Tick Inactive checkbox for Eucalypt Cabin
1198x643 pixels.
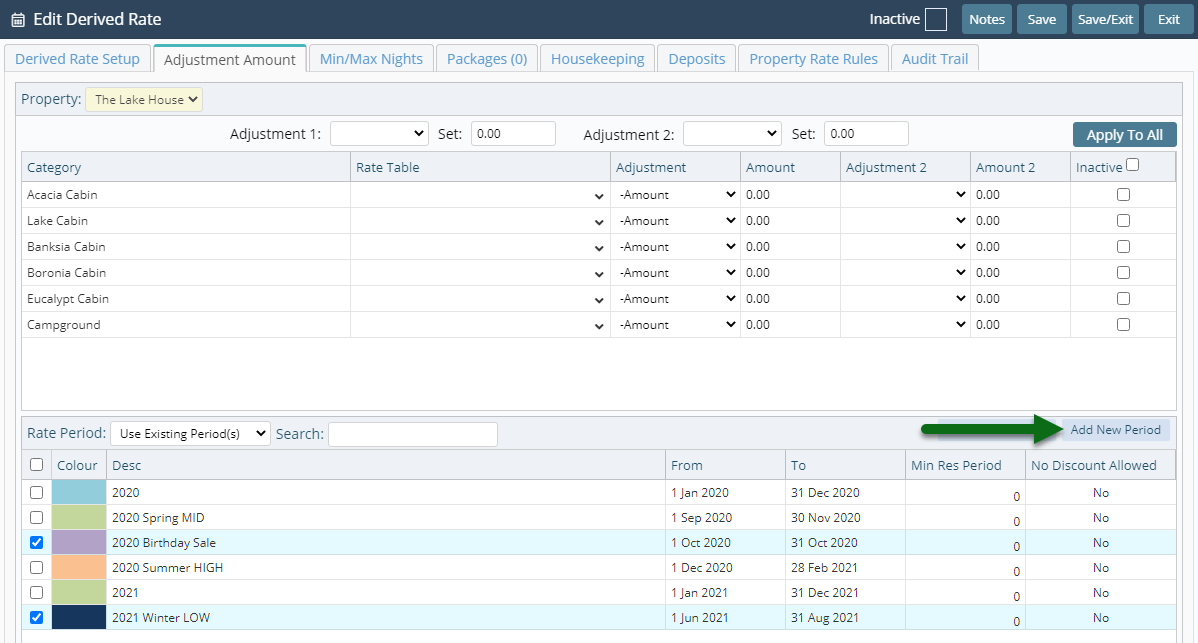click(x=1123, y=299)
